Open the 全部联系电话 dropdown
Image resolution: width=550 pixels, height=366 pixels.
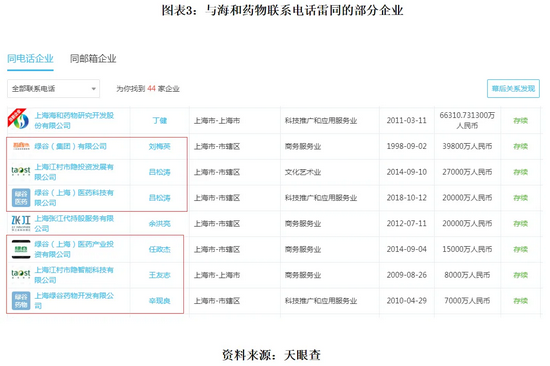coord(53,88)
